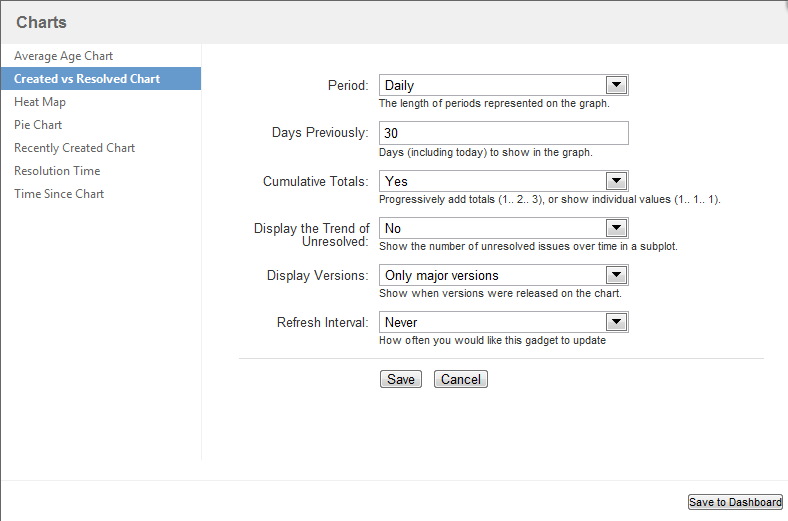The image size is (788, 521).
Task: Click Save to Dashboard
Action: coord(735,502)
